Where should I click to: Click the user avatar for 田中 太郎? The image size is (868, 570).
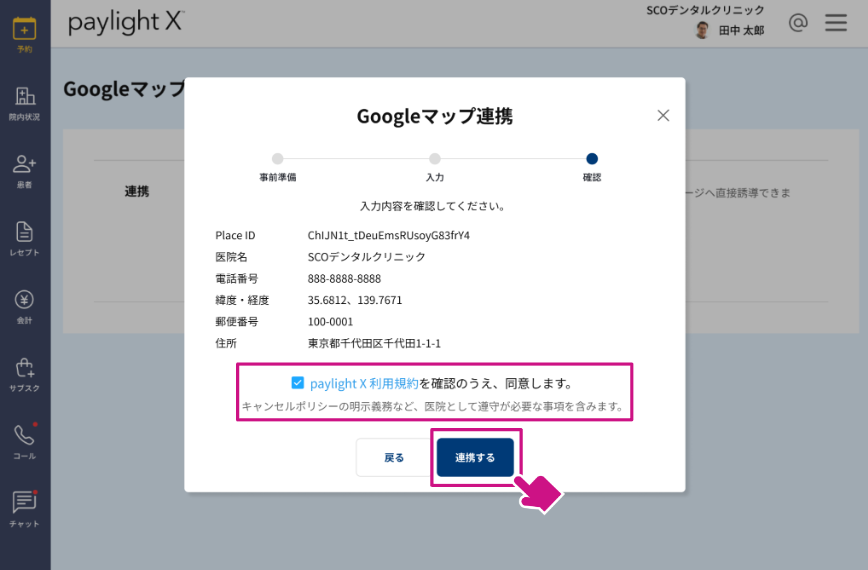tap(702, 30)
